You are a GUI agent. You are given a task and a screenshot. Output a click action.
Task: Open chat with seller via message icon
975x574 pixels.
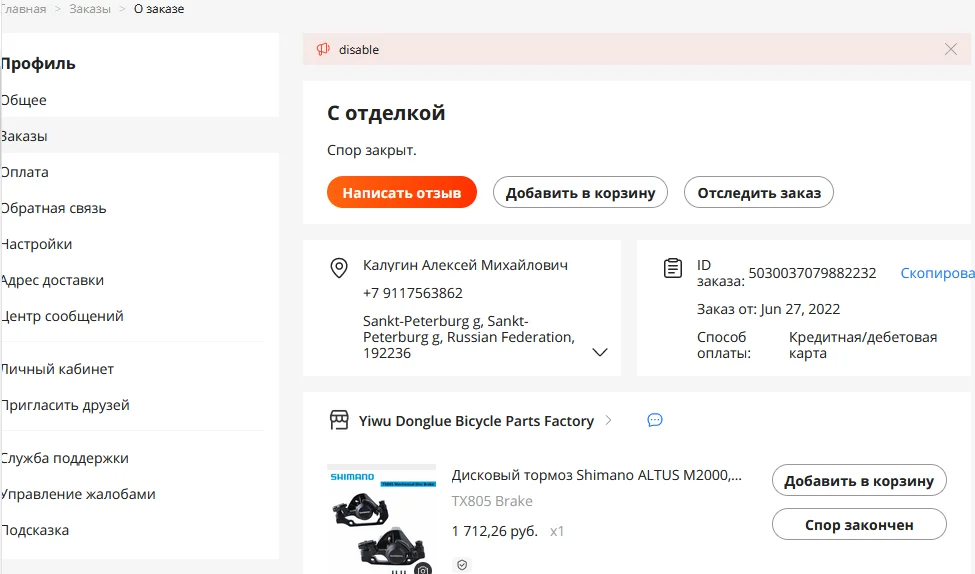(655, 420)
